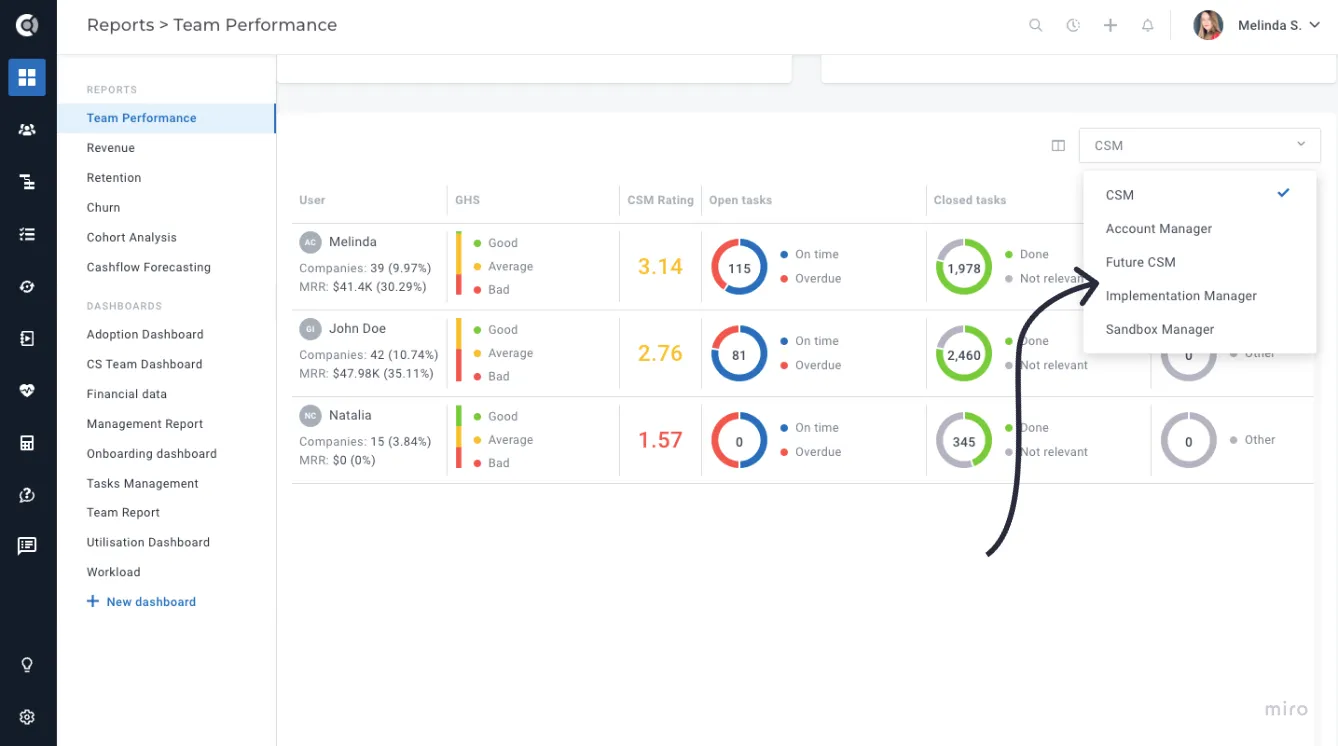This screenshot has height=746, width=1338.
Task: Click the dashboard grid icon in left rail
Action: coord(27,77)
